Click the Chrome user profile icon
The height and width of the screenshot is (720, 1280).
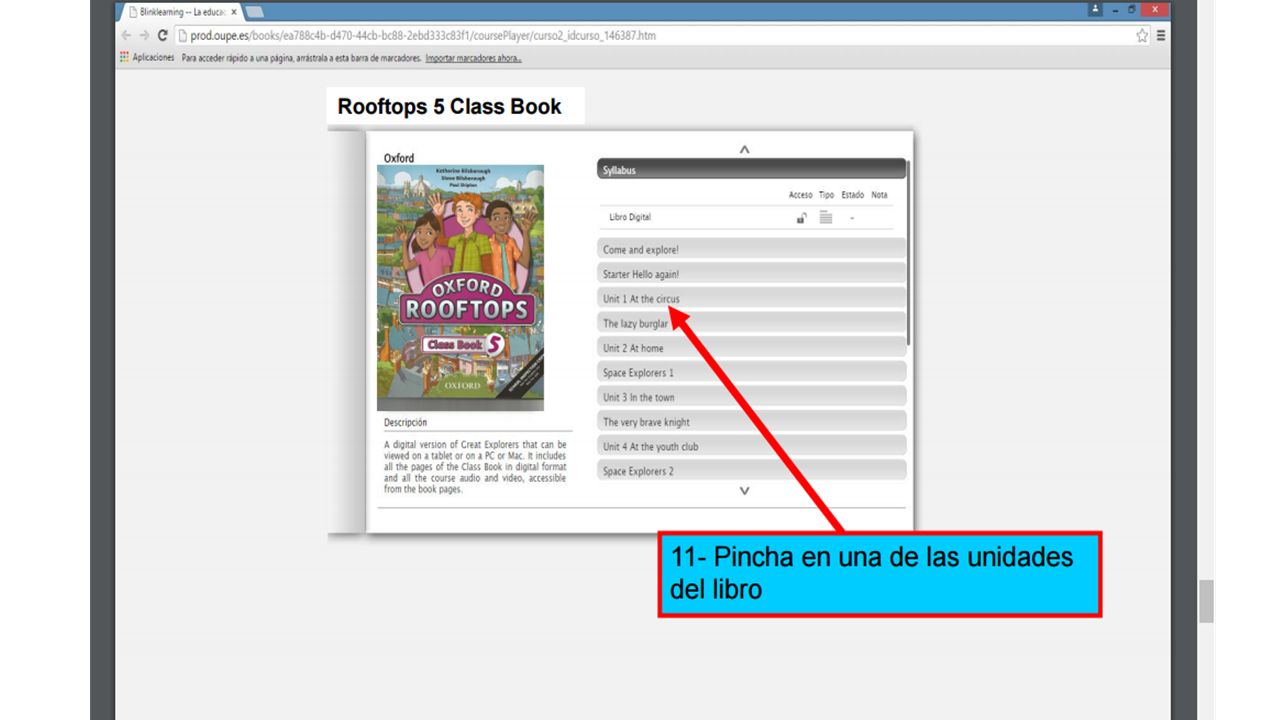click(1096, 9)
